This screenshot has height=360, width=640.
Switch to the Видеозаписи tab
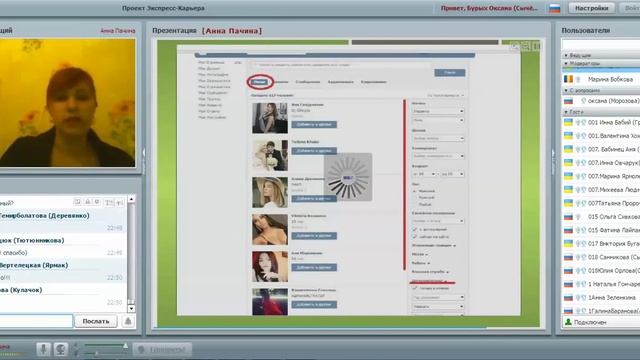pos(373,82)
